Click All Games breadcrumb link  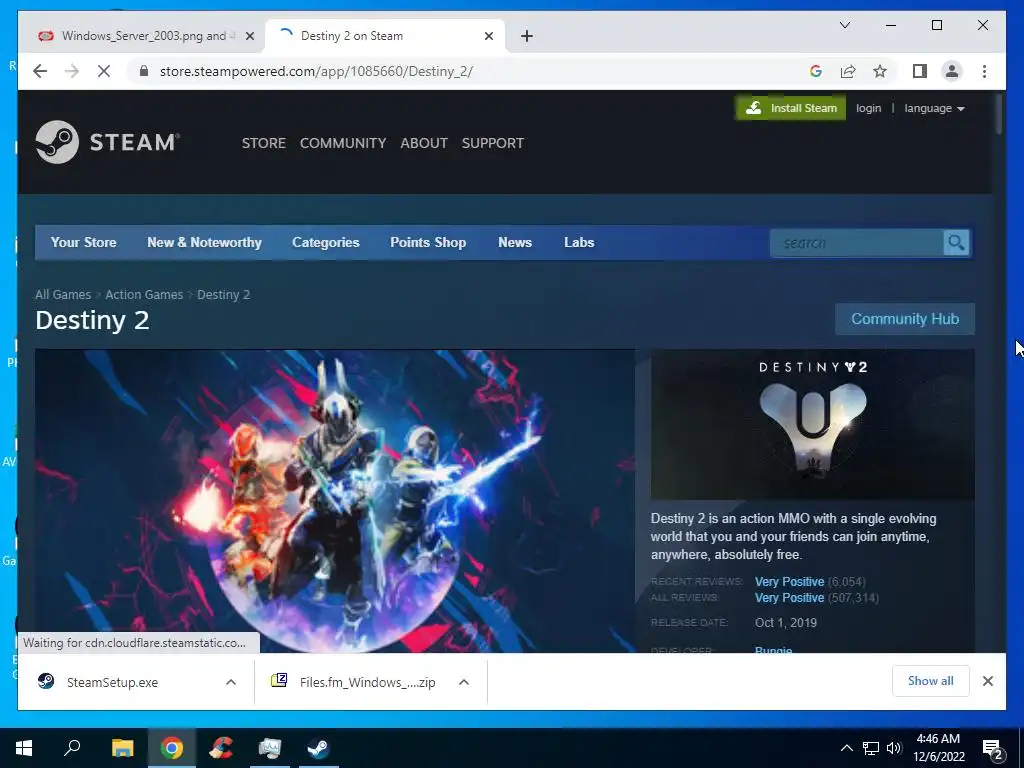click(63, 295)
